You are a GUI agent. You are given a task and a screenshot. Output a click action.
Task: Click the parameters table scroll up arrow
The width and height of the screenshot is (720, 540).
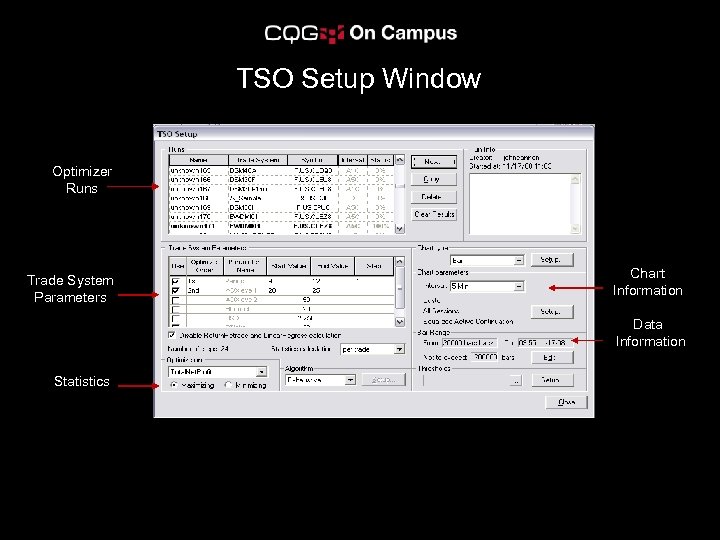tap(399, 262)
